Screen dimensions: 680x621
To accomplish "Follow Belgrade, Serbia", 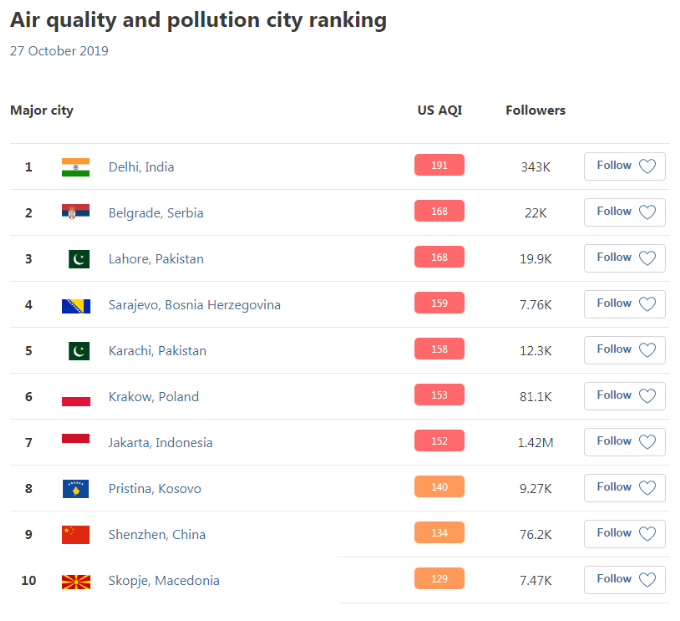I will 624,212.
